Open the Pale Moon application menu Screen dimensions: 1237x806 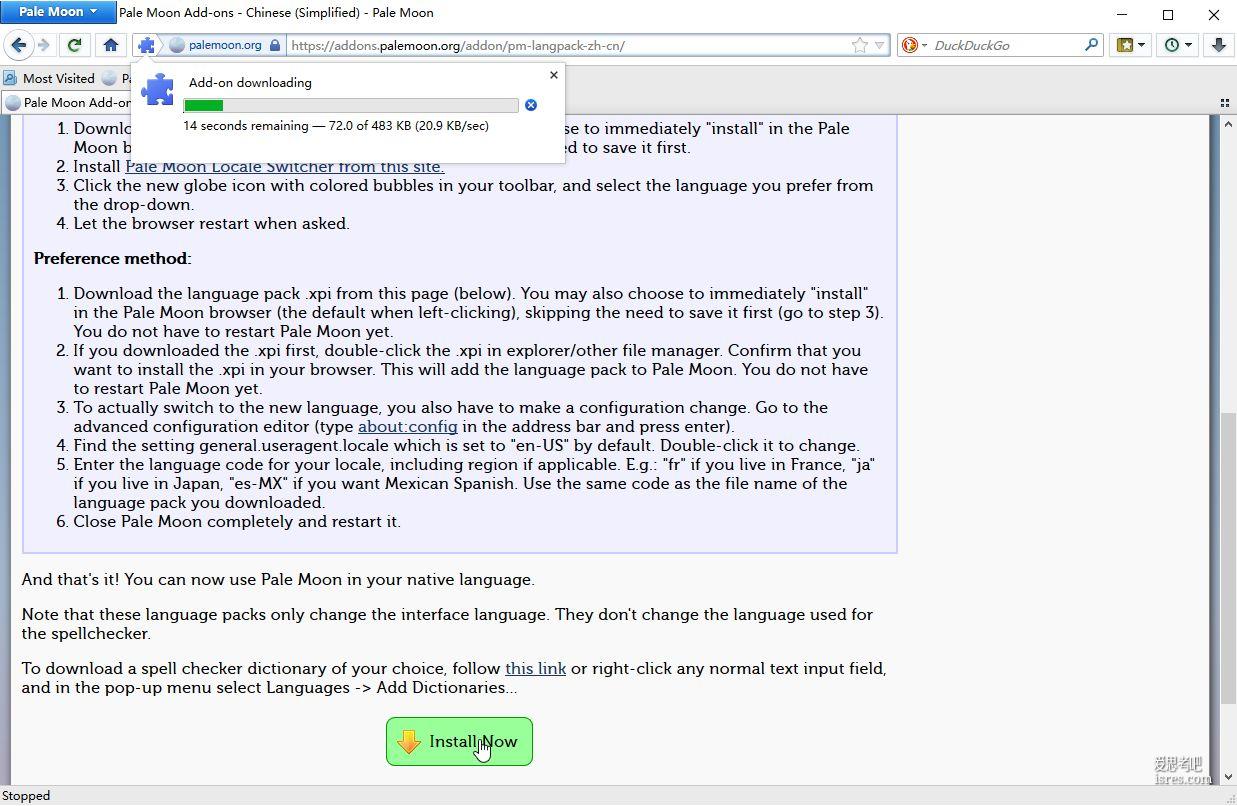[59, 12]
